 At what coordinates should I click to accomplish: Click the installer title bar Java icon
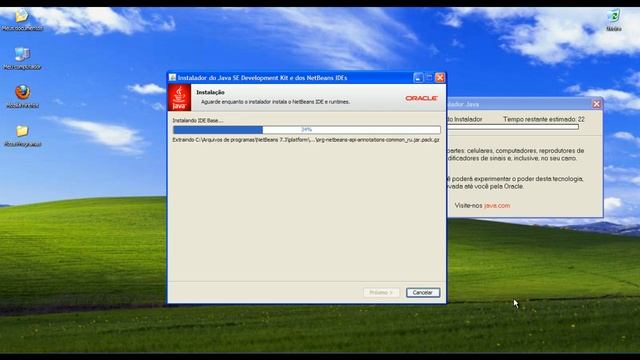tap(172, 78)
